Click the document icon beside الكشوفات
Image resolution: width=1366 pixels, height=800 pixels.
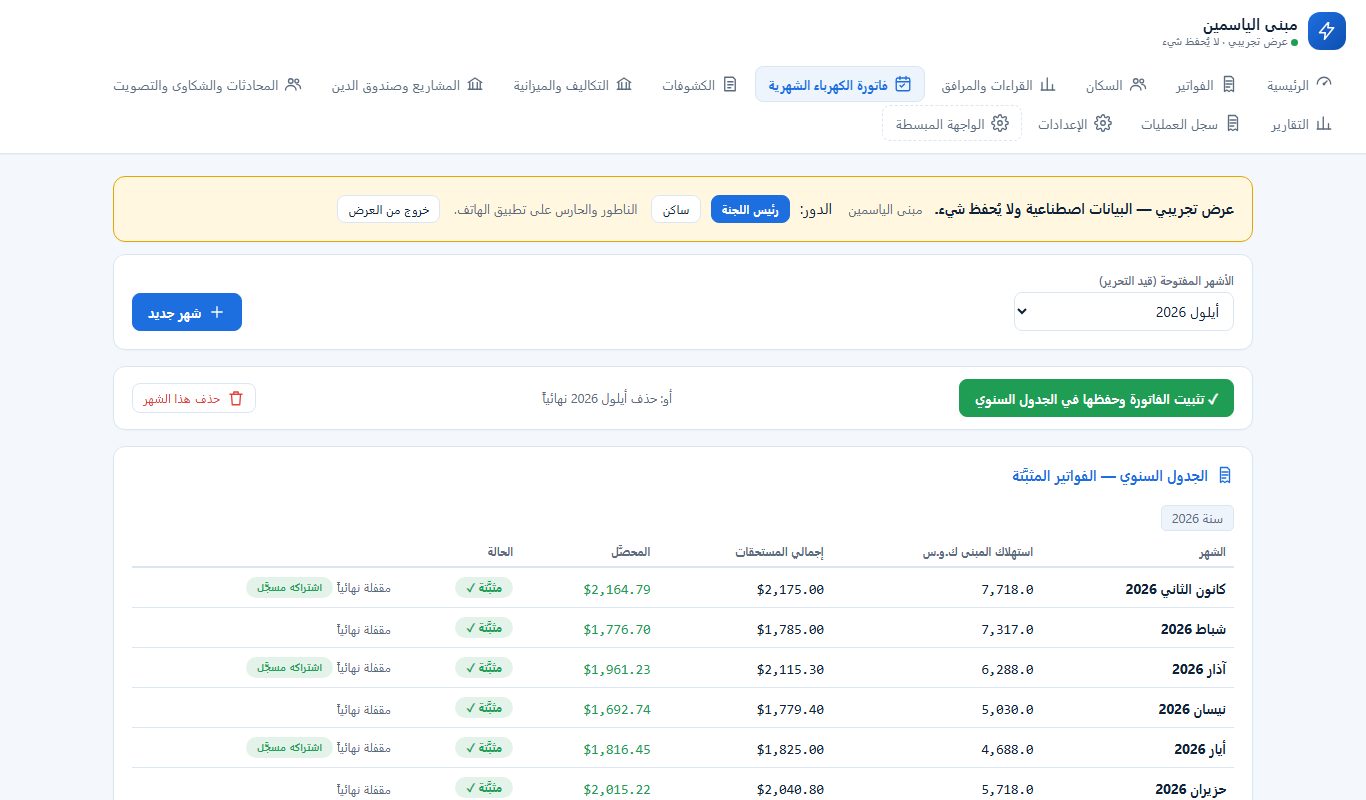coord(730,84)
